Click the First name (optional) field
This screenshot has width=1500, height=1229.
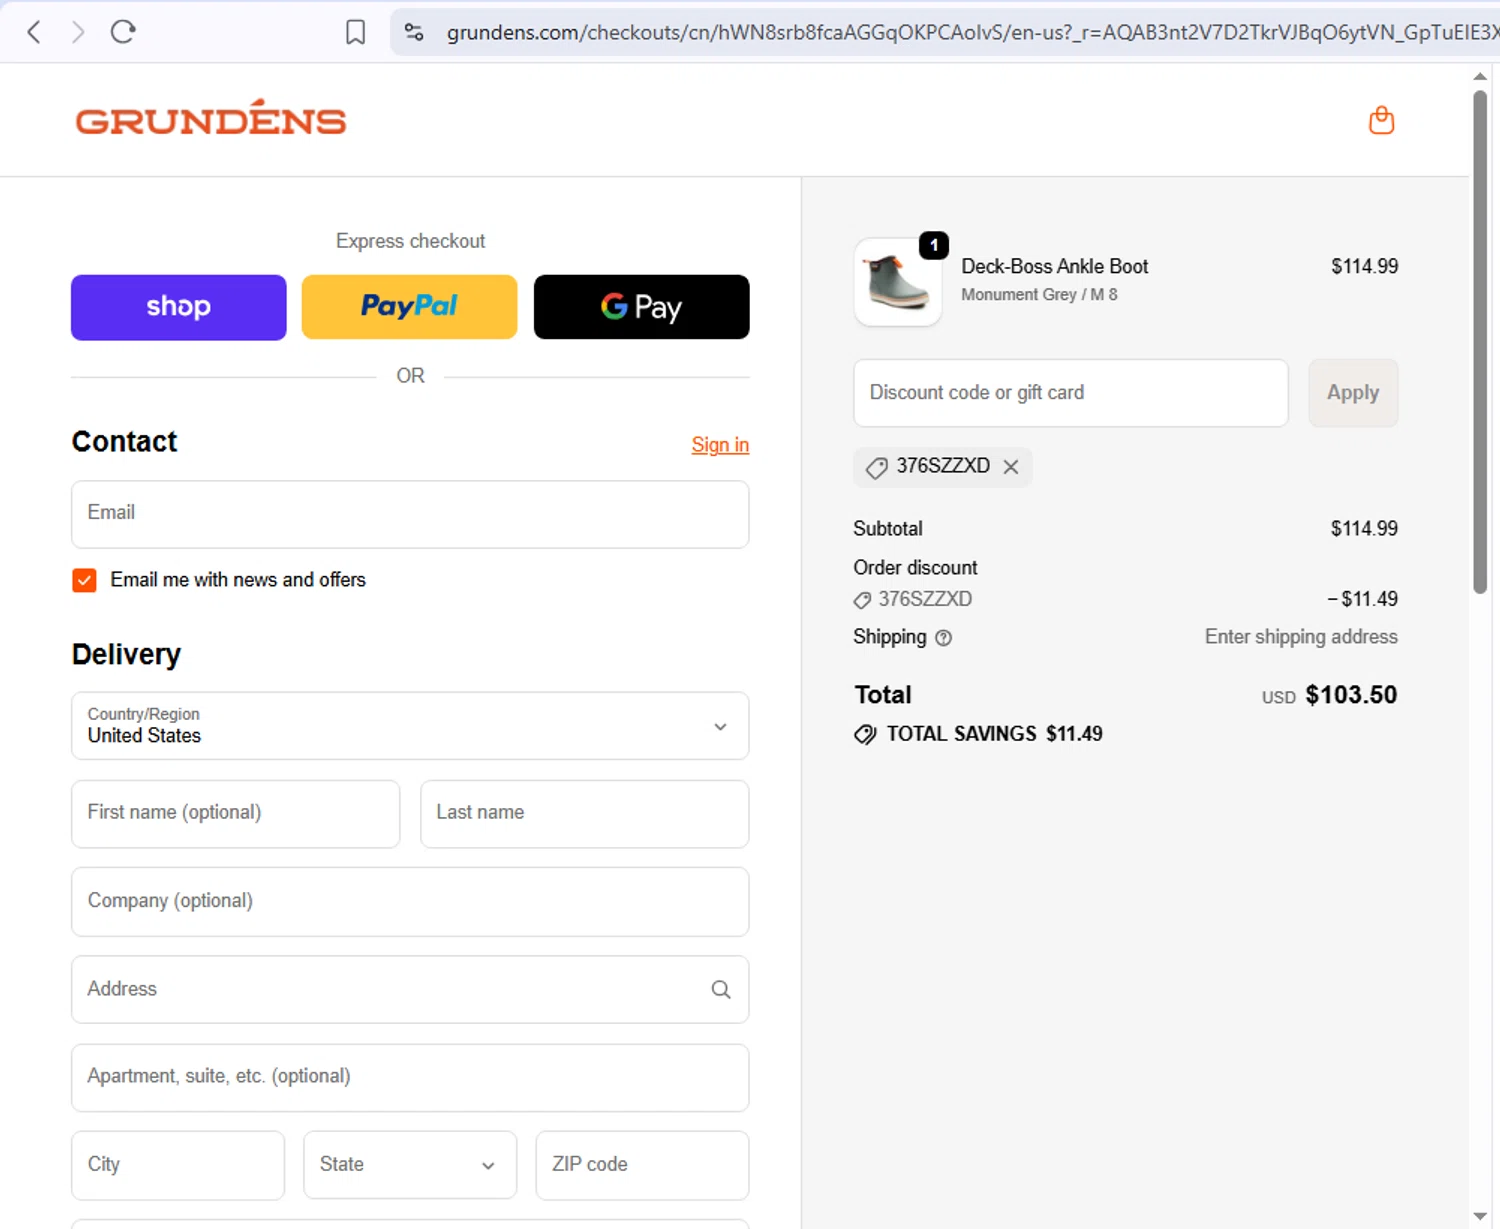(236, 814)
